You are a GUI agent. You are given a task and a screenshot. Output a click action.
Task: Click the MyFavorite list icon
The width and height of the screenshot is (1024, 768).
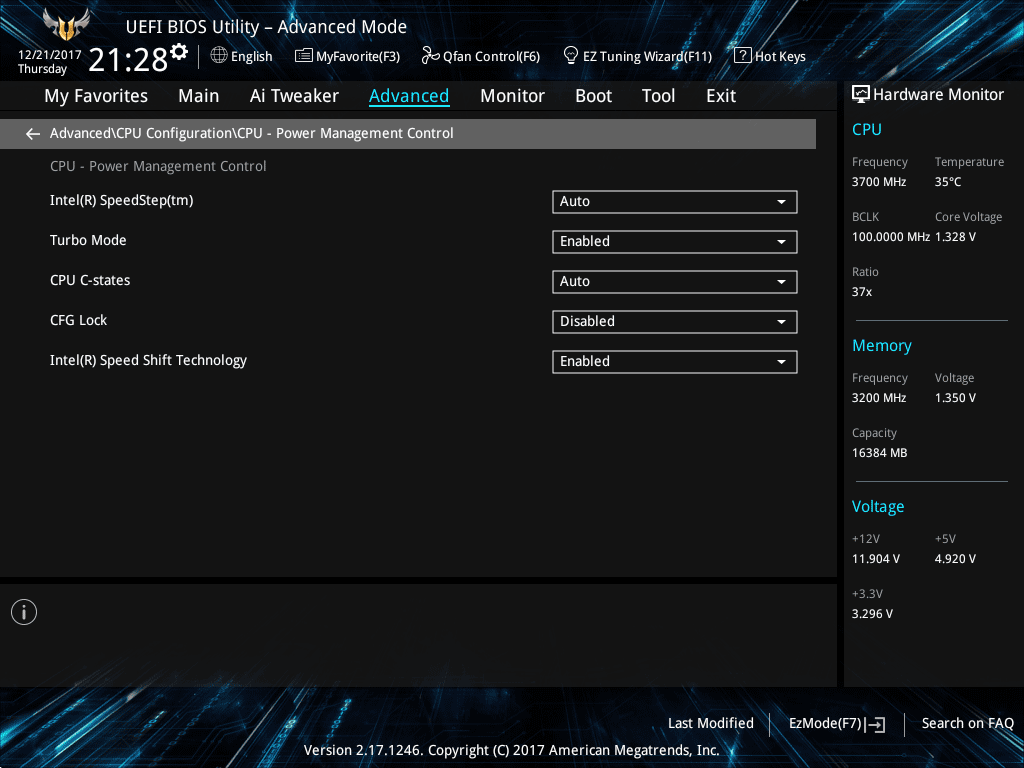pyautogui.click(x=304, y=56)
